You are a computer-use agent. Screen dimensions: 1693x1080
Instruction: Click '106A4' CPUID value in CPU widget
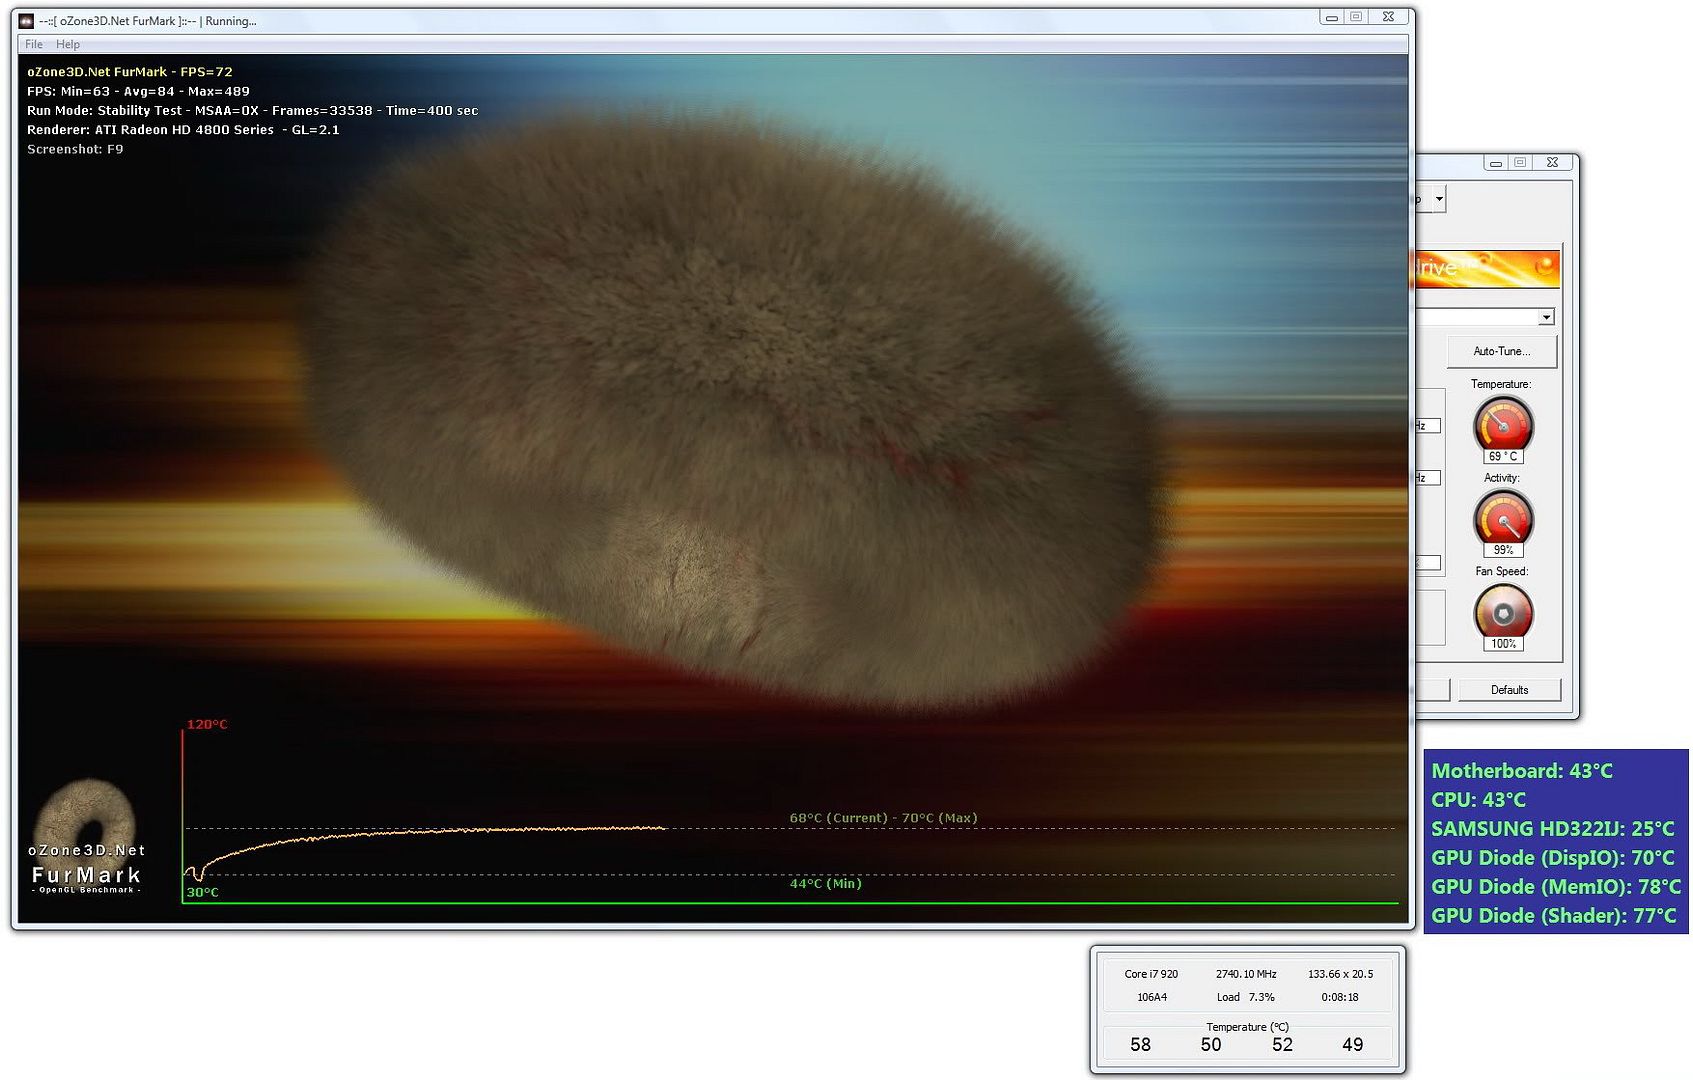tap(1151, 997)
